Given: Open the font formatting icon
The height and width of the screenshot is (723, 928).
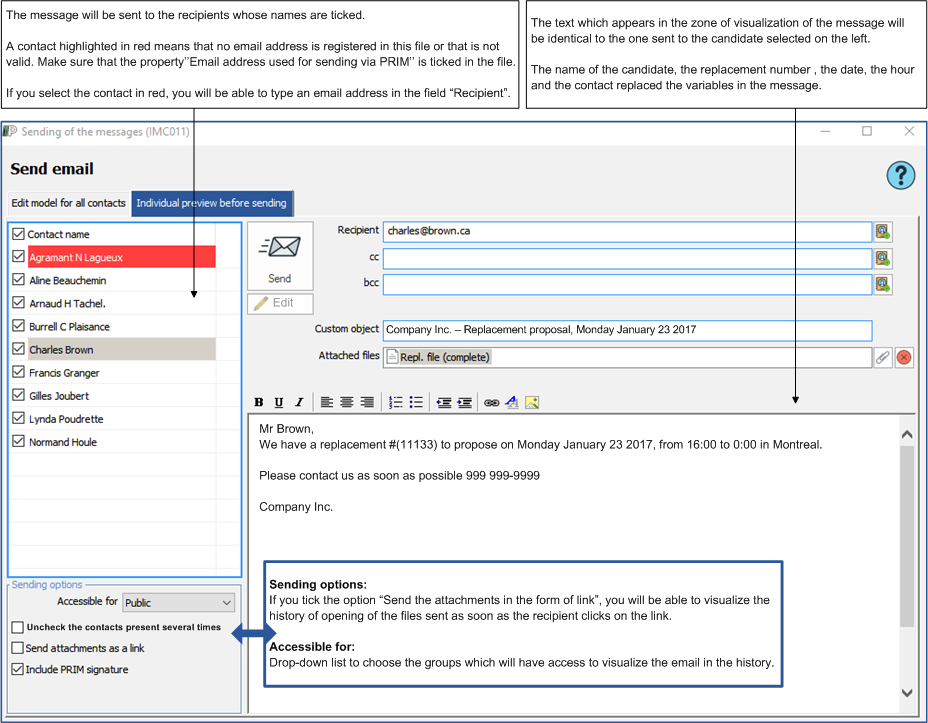Looking at the screenshot, I should coord(512,402).
